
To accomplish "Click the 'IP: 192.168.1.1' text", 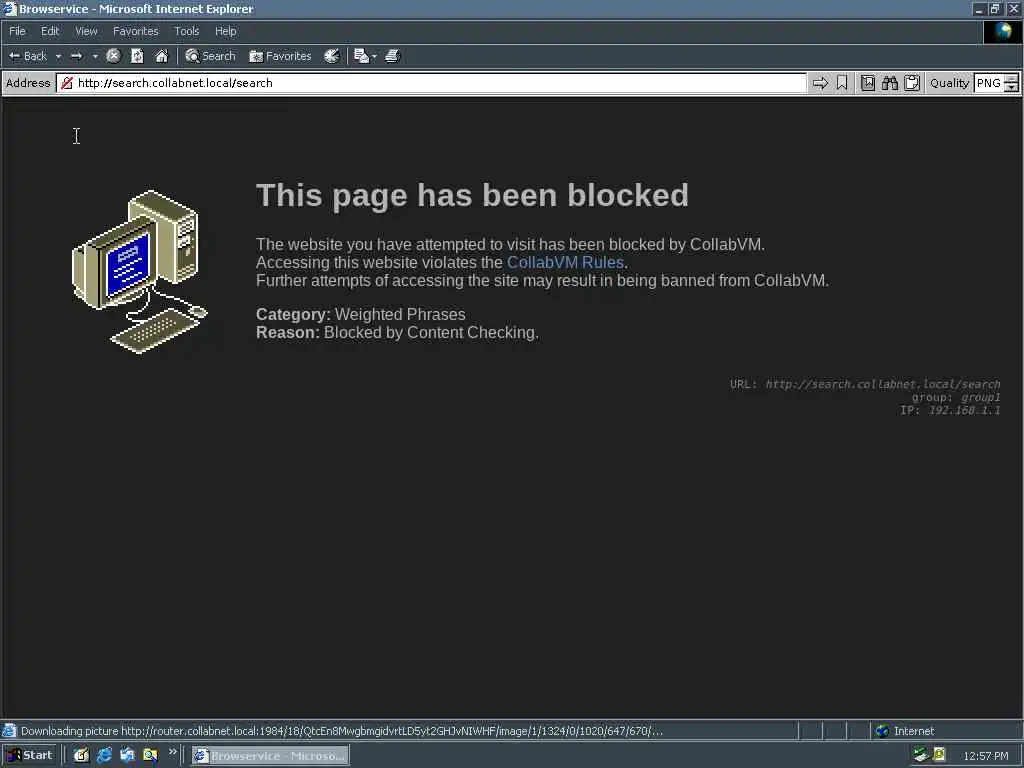I will [x=950, y=410].
